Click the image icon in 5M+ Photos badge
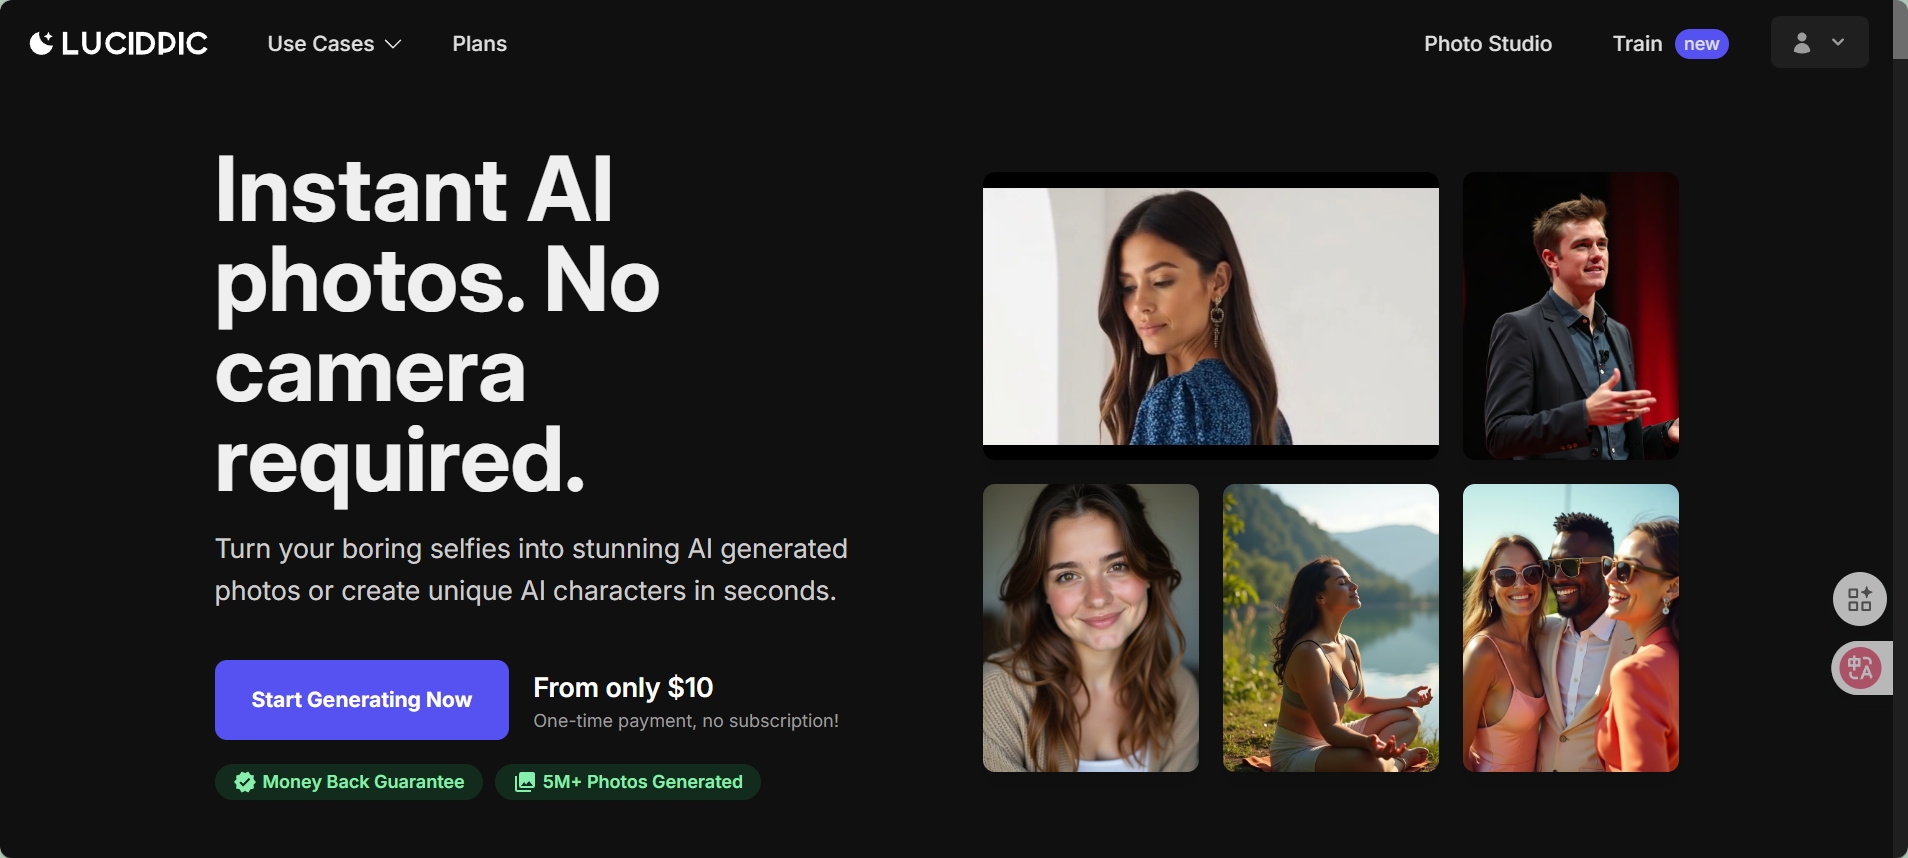The width and height of the screenshot is (1908, 858). tap(525, 782)
